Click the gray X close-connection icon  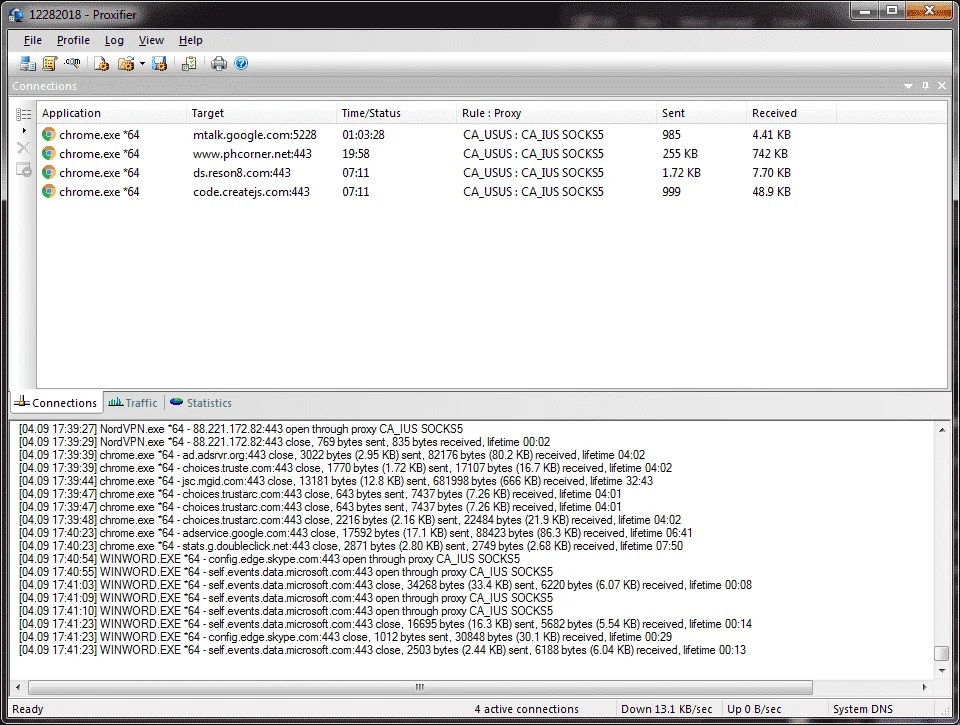click(x=23, y=148)
